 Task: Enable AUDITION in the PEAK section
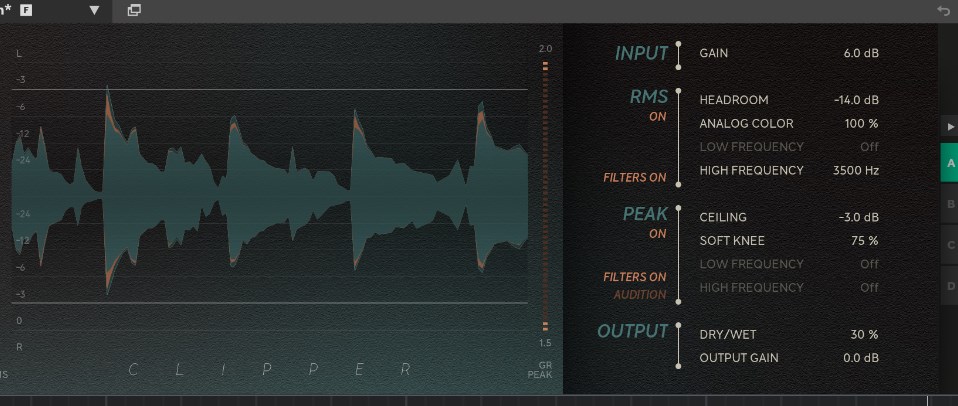pyautogui.click(x=639, y=295)
